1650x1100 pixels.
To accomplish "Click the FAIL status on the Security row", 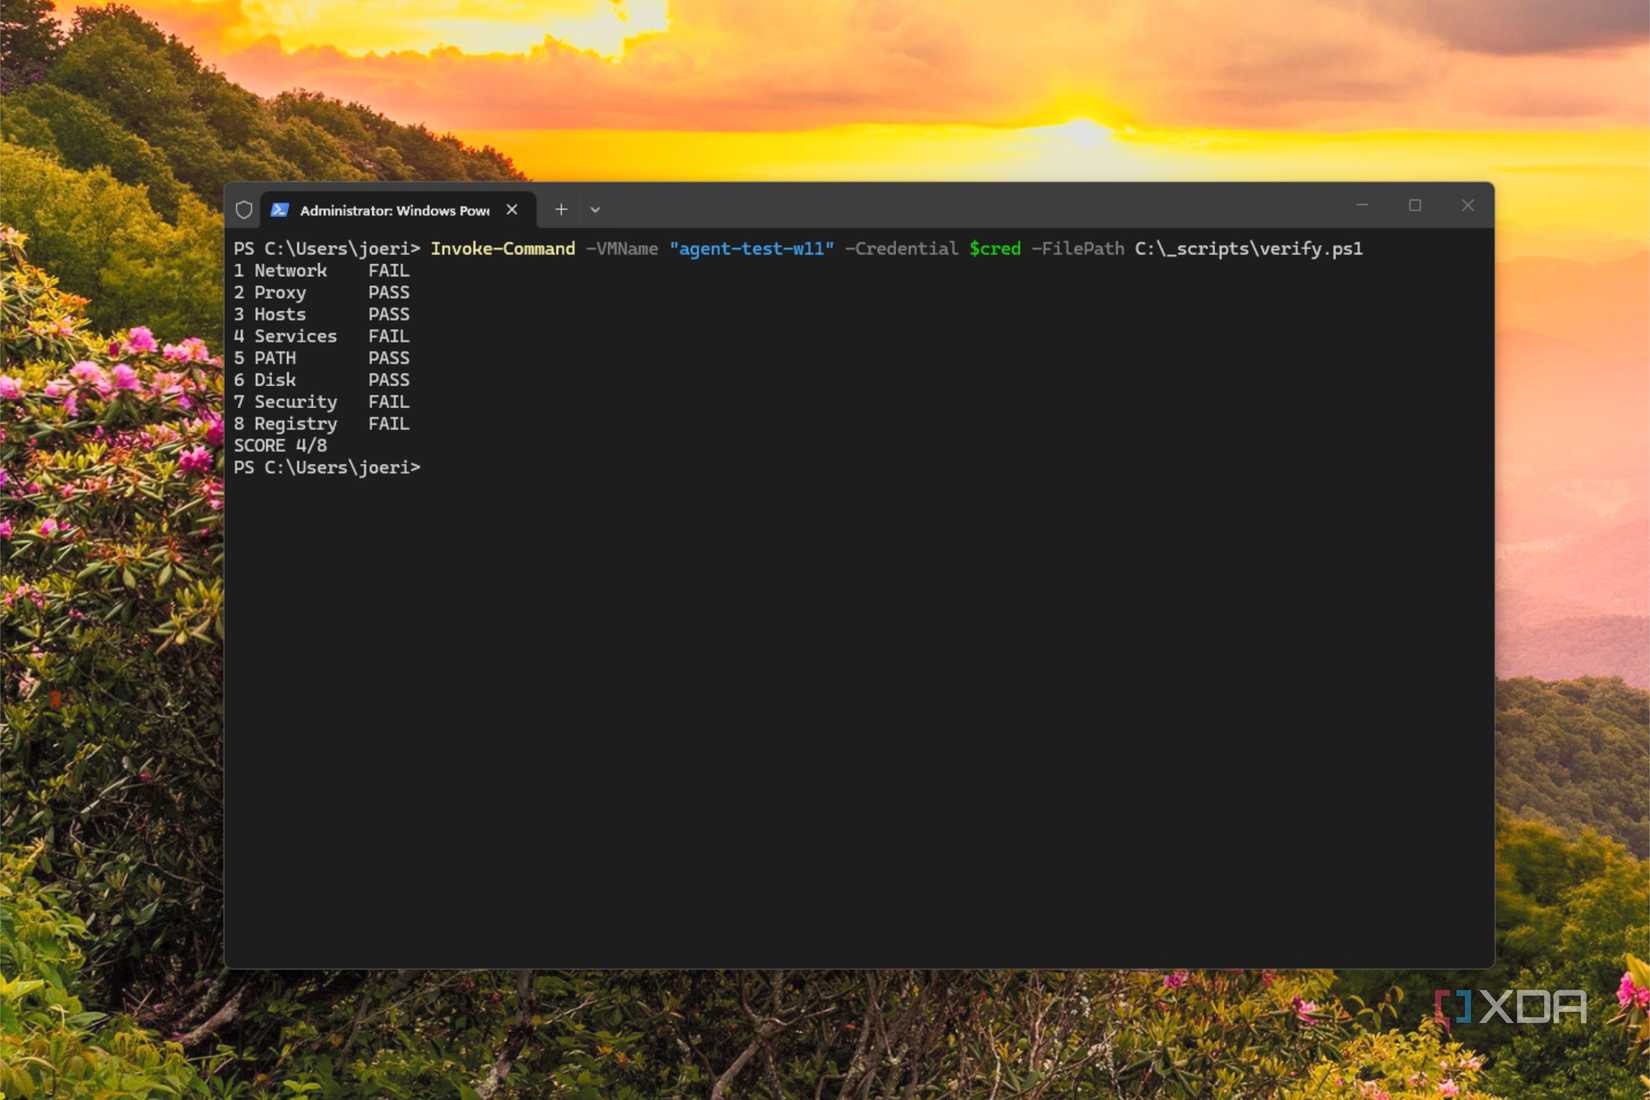I will point(389,402).
